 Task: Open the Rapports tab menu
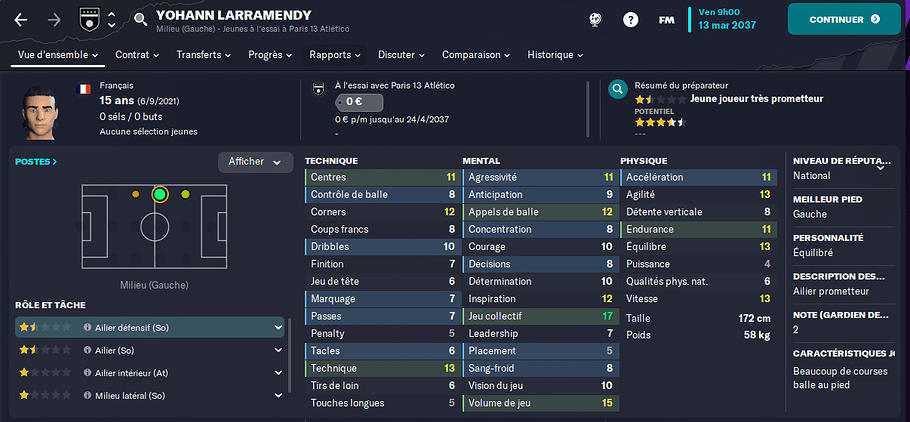(335, 55)
